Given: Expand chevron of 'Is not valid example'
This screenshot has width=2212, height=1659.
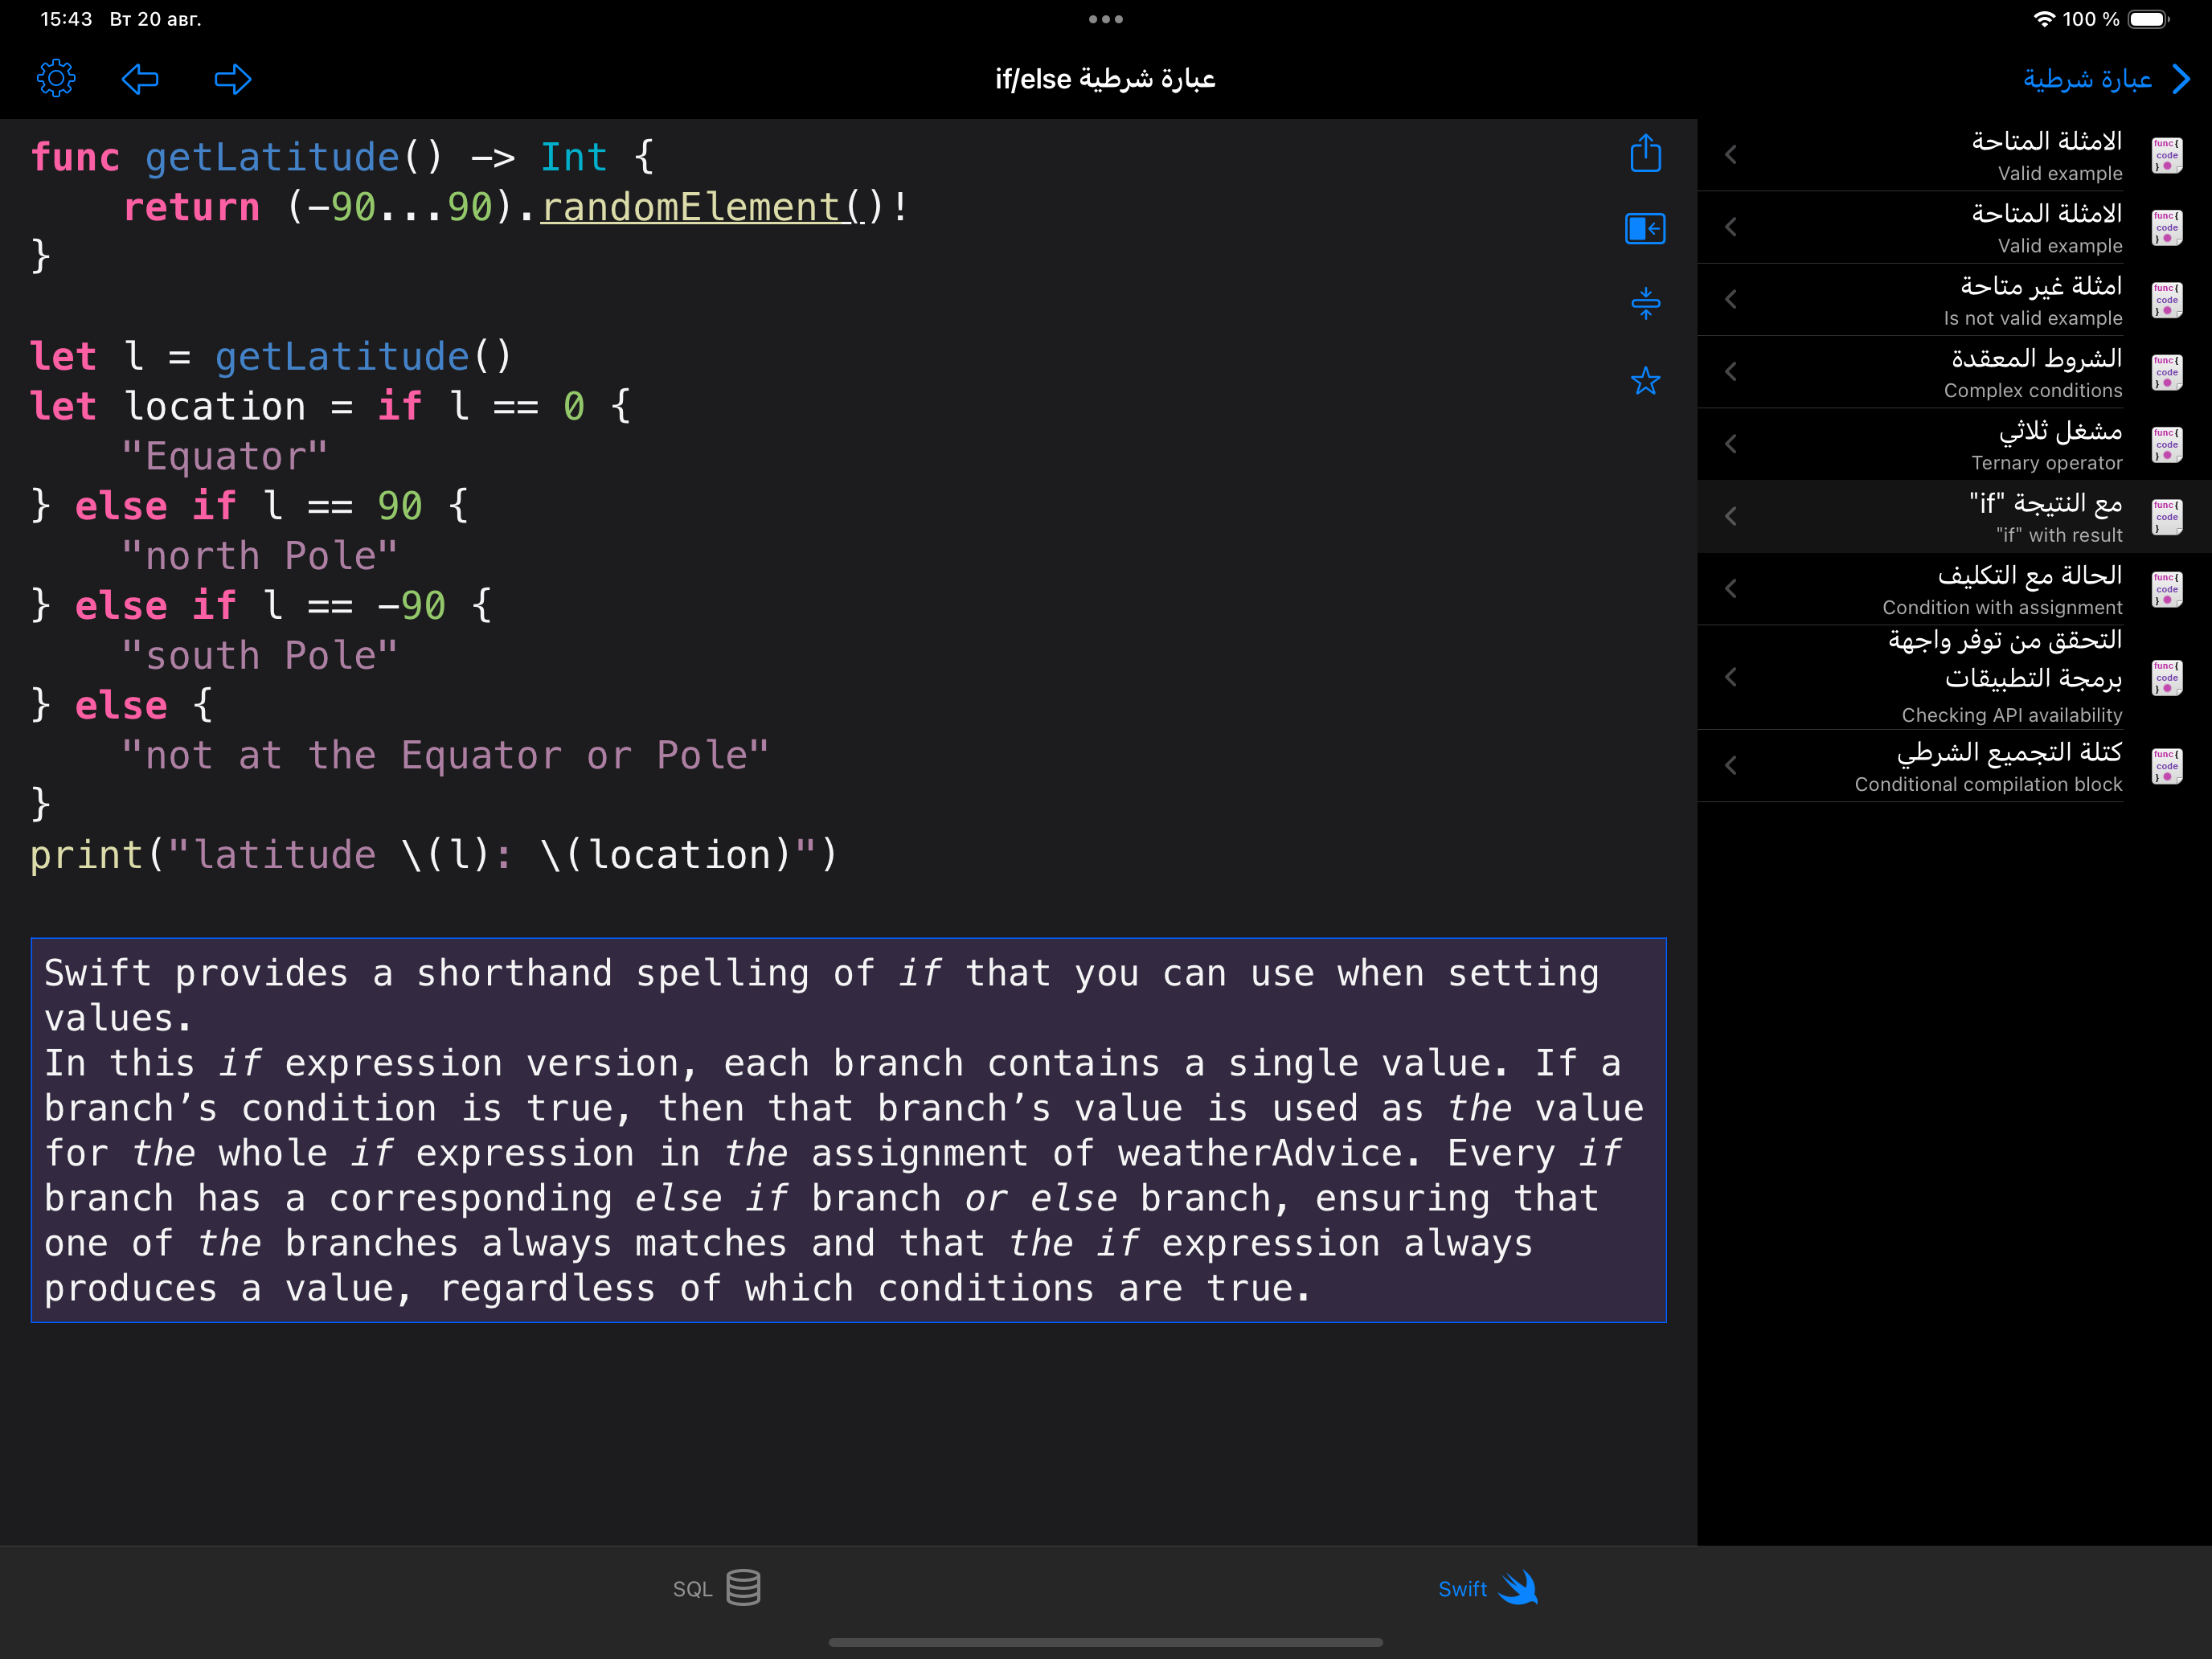Looking at the screenshot, I should click(1731, 299).
